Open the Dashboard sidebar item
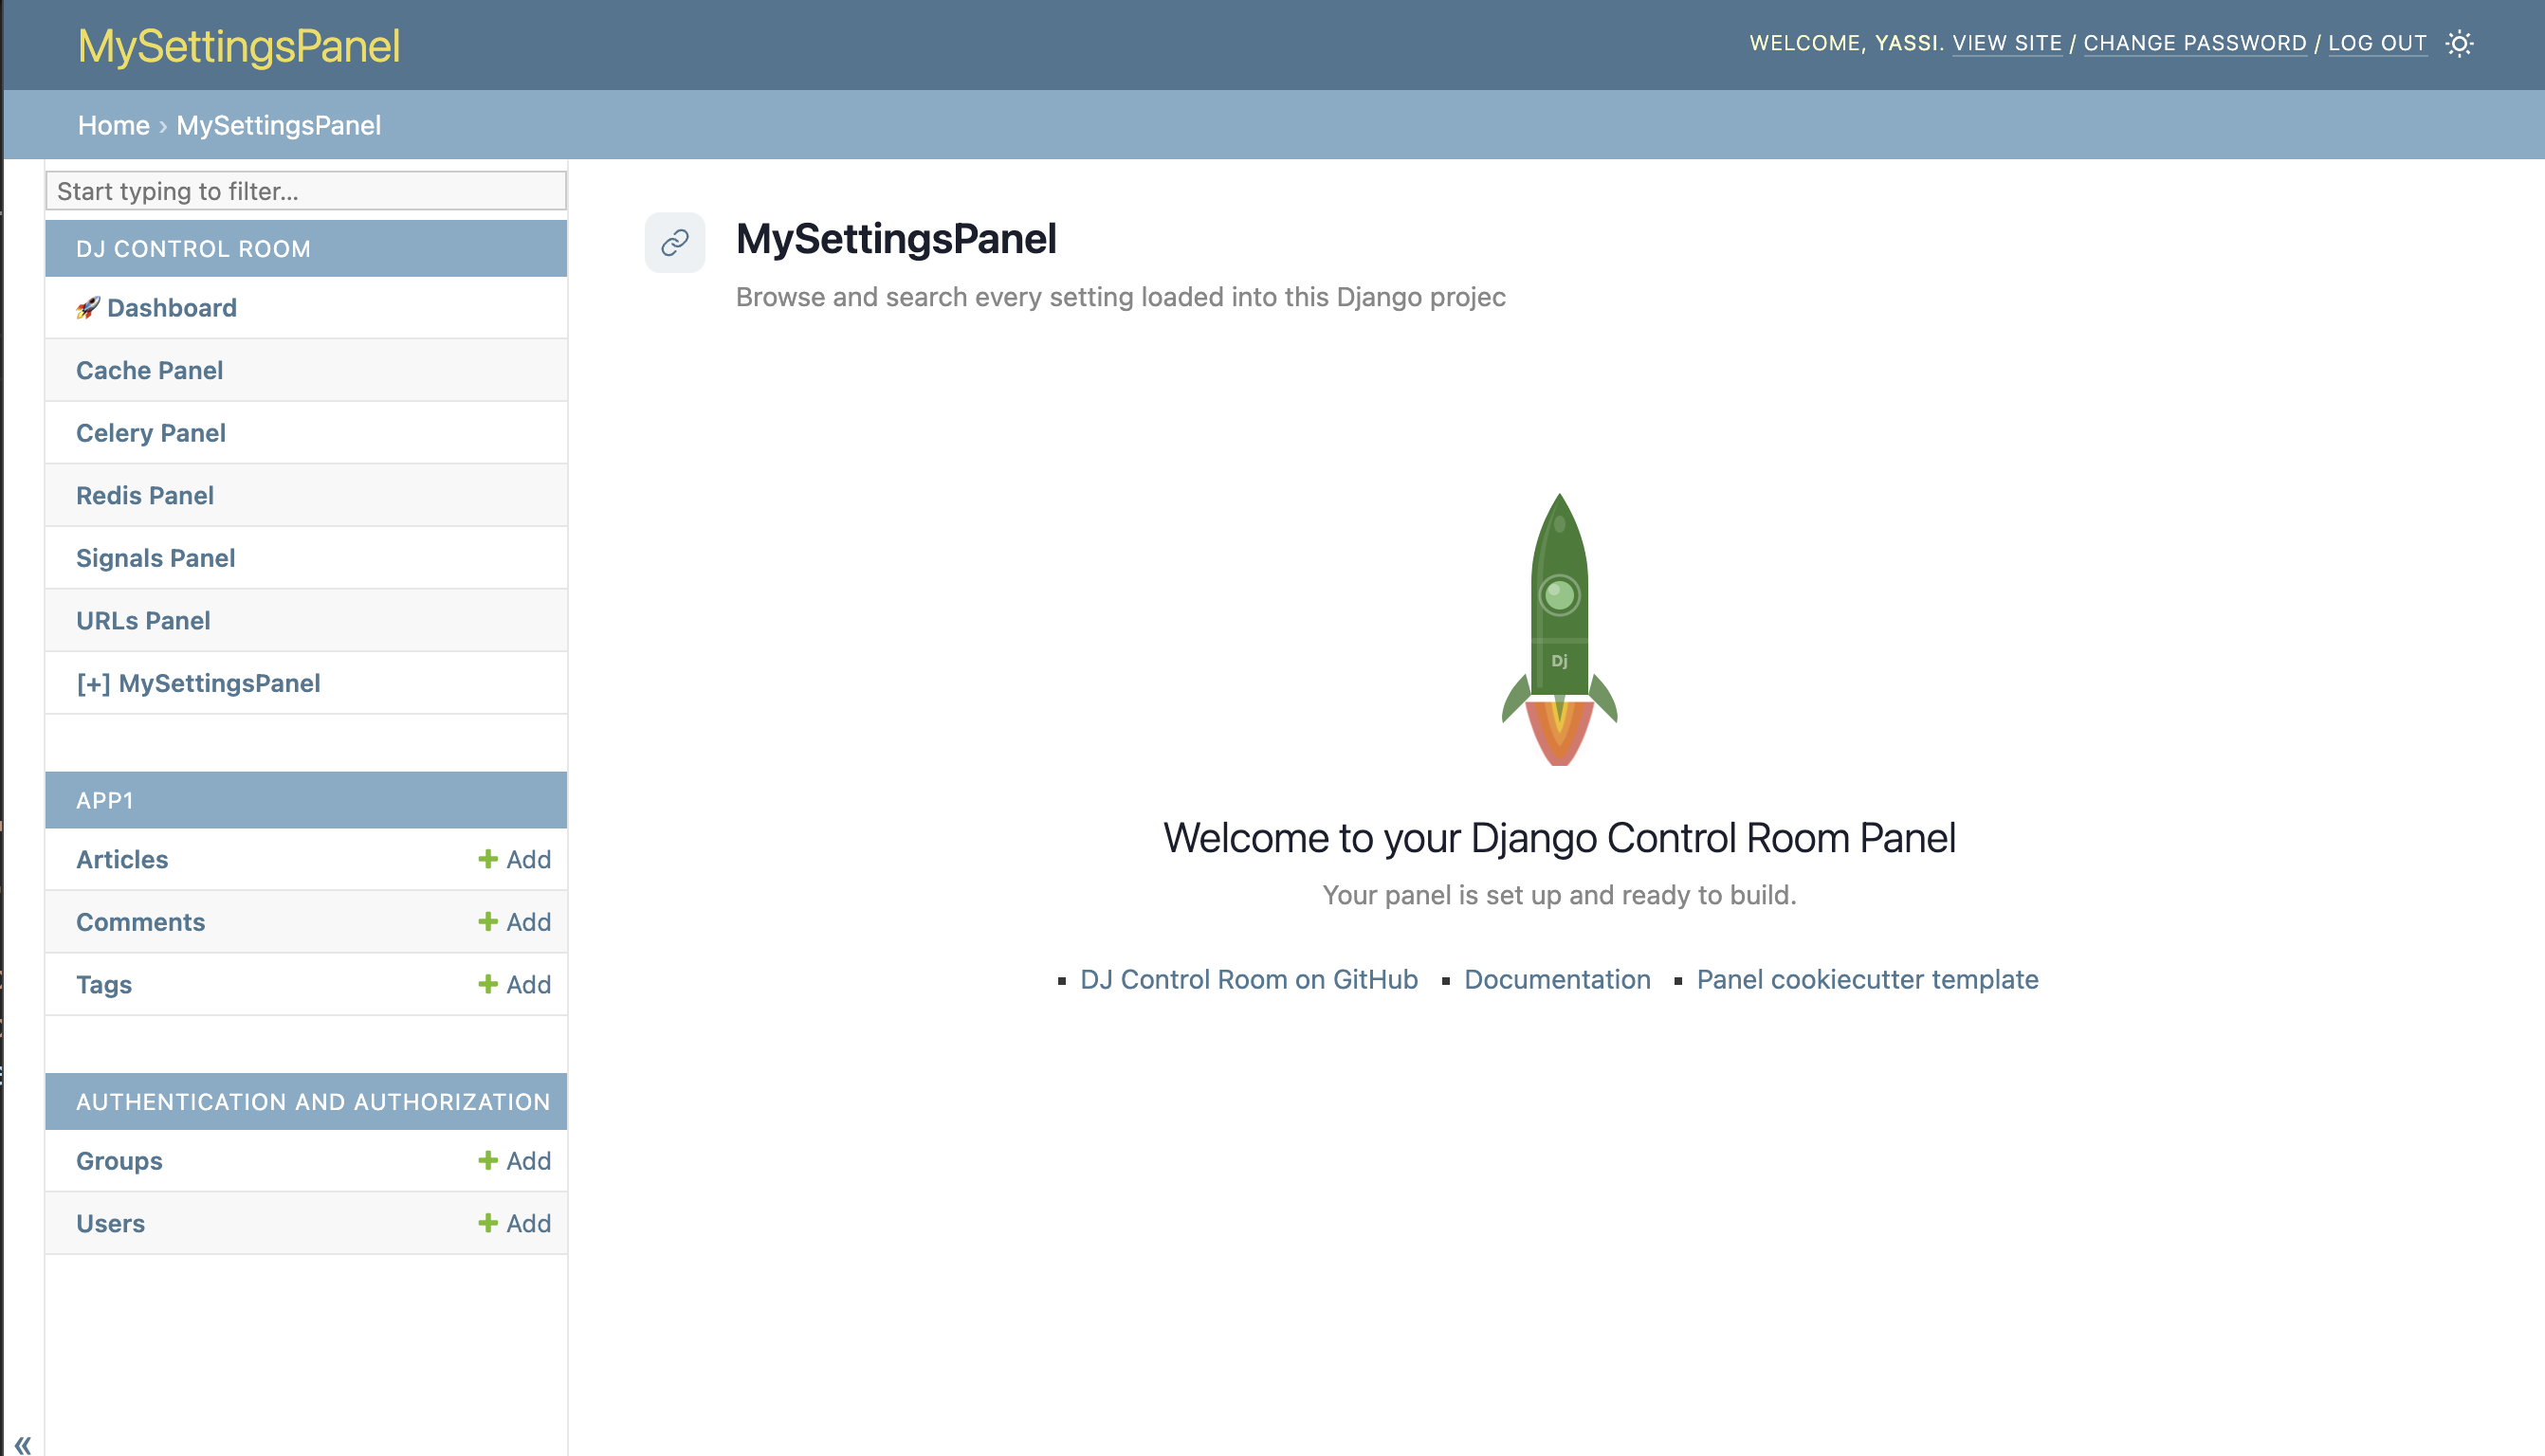 point(172,308)
